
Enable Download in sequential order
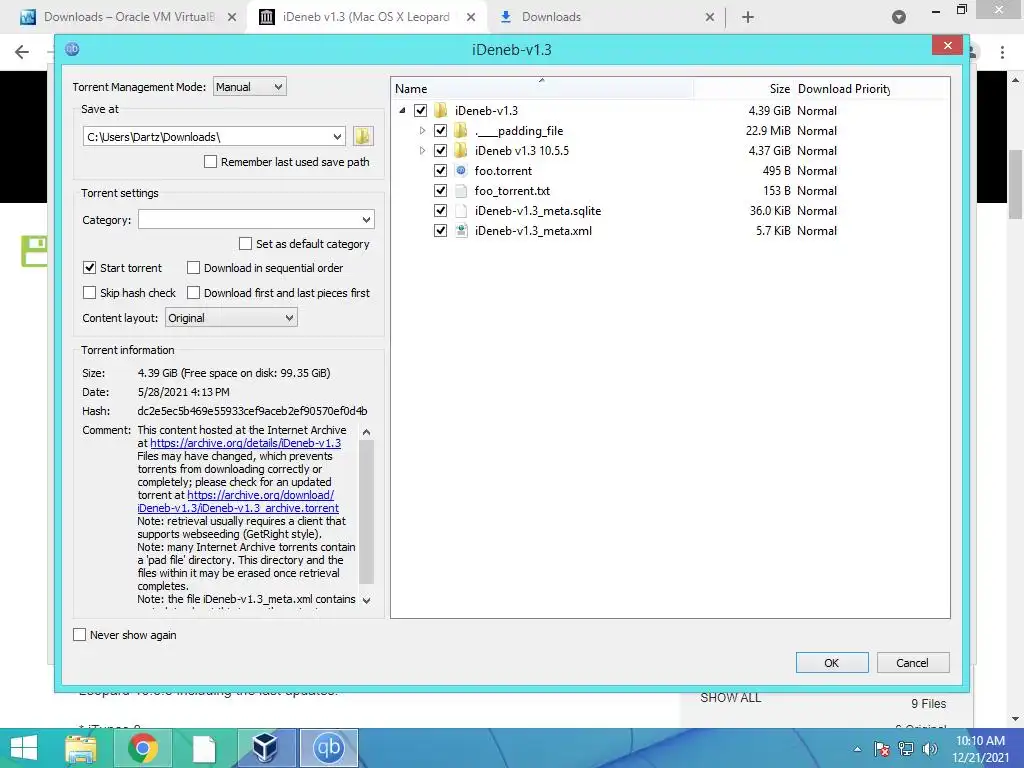click(193, 268)
